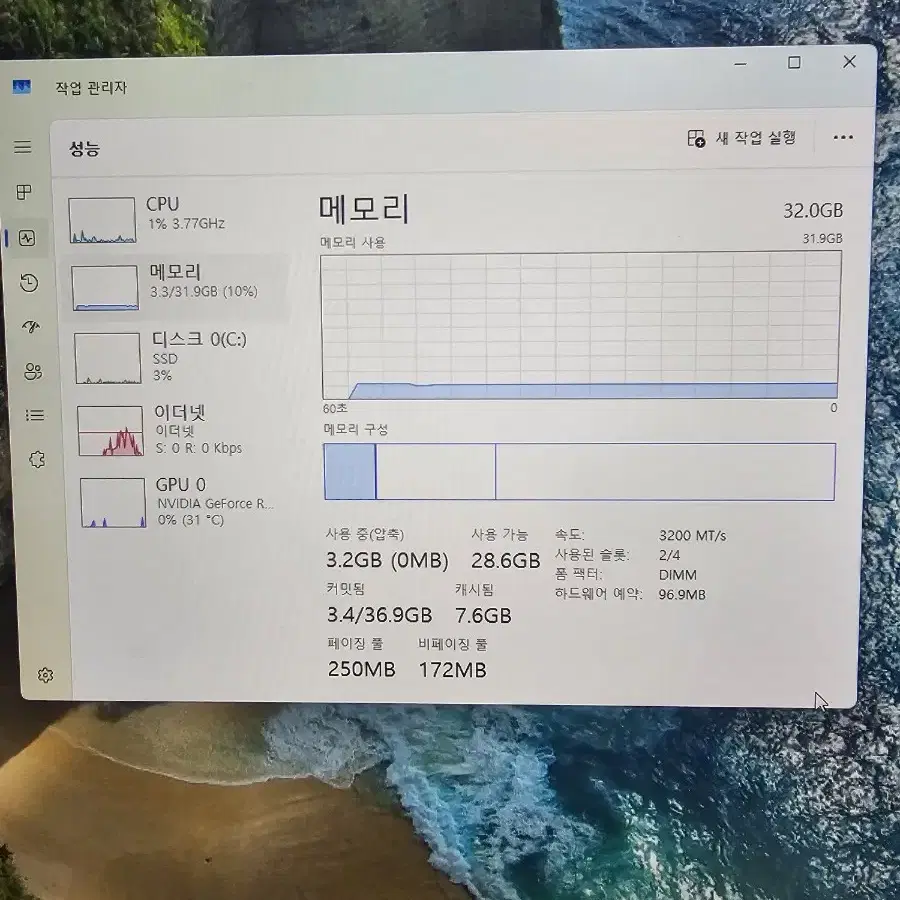The image size is (900, 900).
Task: Click the 3.4/36.9GB committed value
Action: (x=379, y=615)
